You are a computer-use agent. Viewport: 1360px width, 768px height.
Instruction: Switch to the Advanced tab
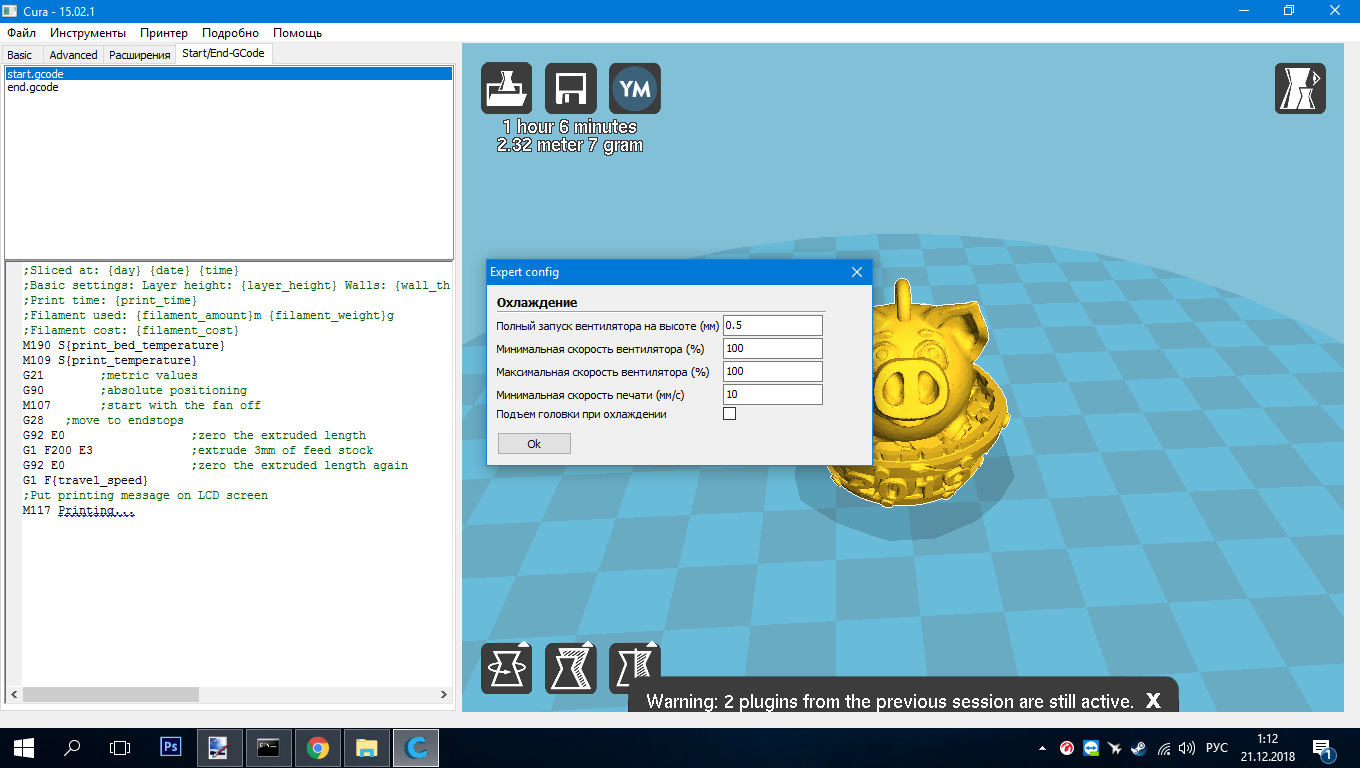[73, 55]
